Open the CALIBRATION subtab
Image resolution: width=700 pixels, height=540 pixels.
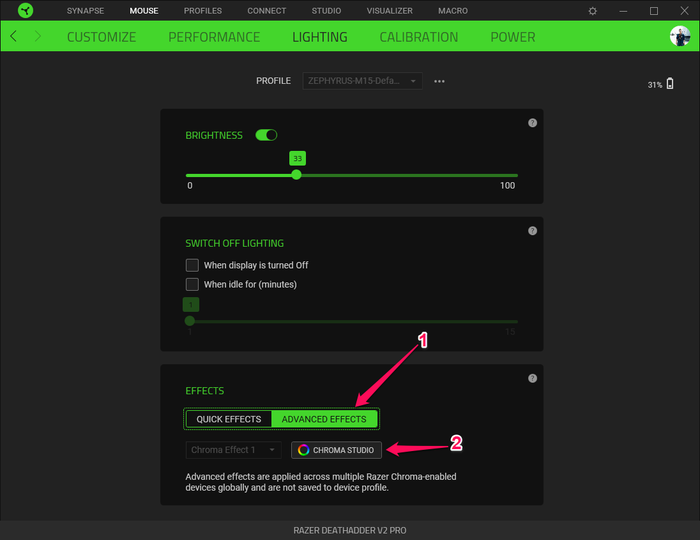pos(419,37)
